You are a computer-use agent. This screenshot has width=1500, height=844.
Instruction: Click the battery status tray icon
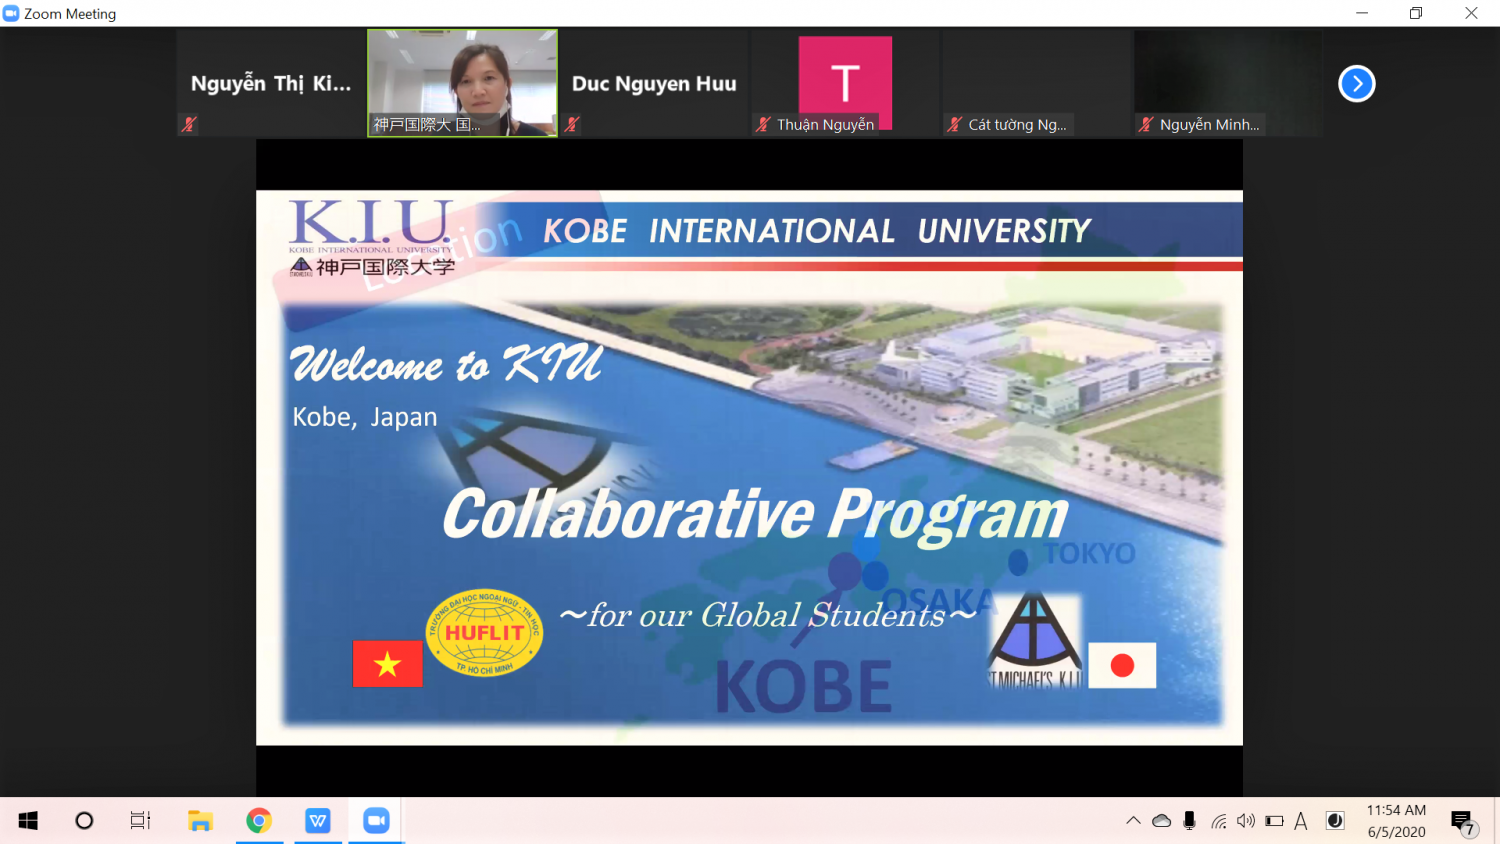coord(1274,821)
